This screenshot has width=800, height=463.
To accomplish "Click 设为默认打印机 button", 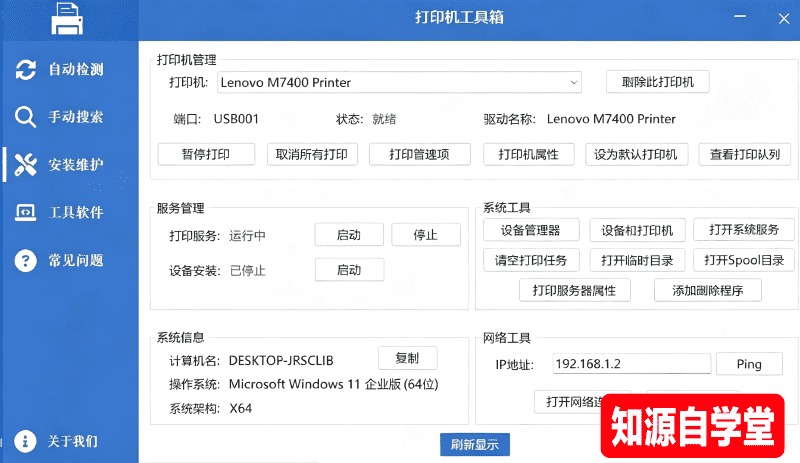I will [x=636, y=154].
